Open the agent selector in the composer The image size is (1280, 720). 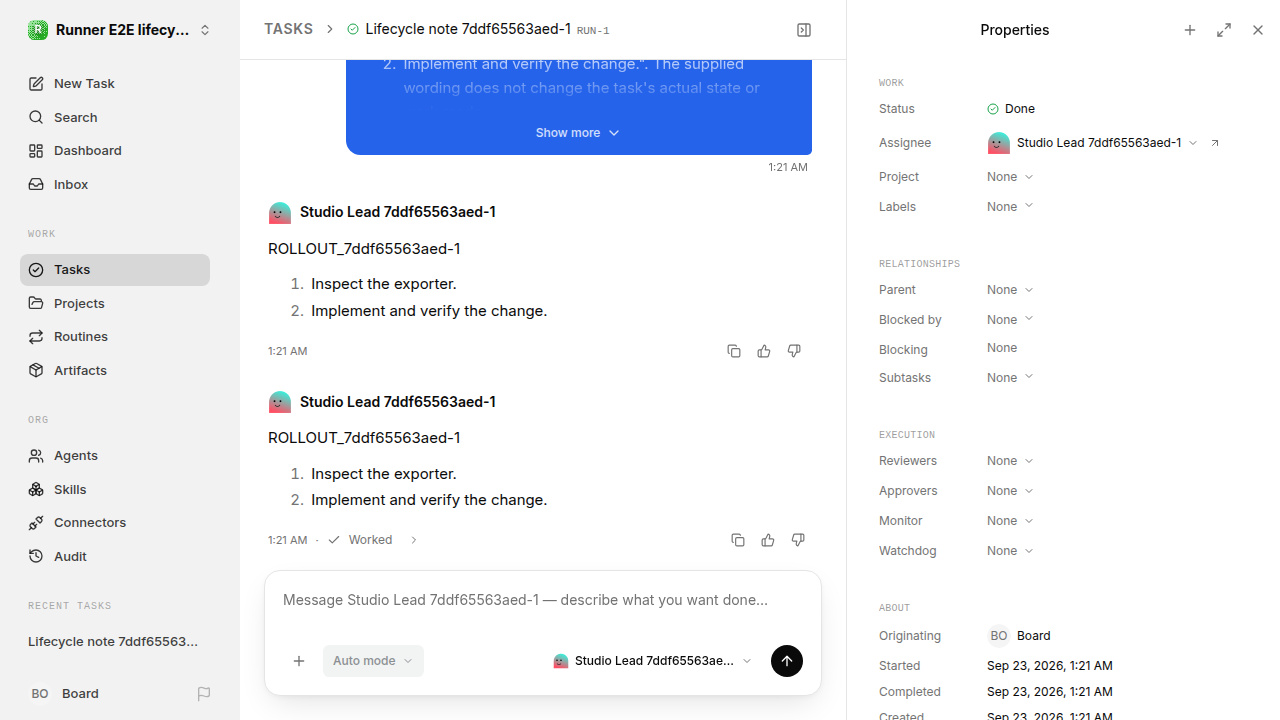click(x=652, y=661)
